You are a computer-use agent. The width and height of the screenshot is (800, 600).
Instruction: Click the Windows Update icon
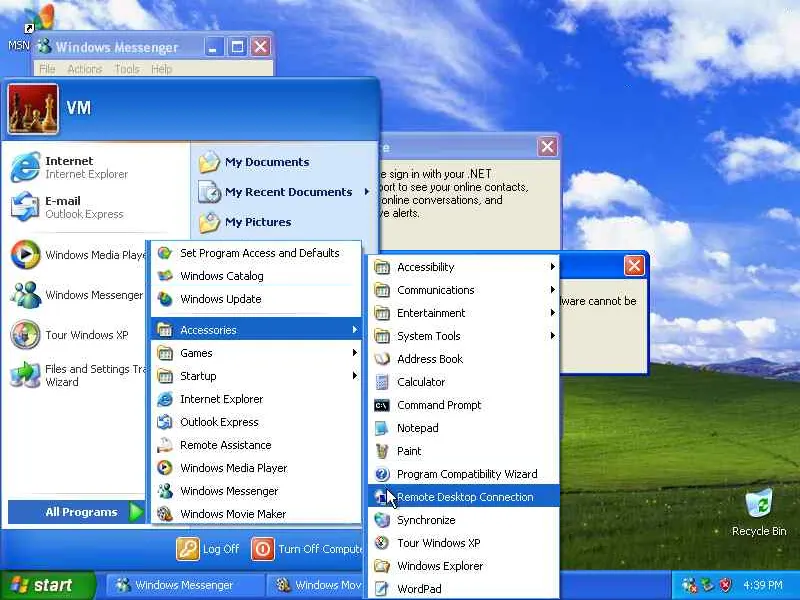coord(165,299)
